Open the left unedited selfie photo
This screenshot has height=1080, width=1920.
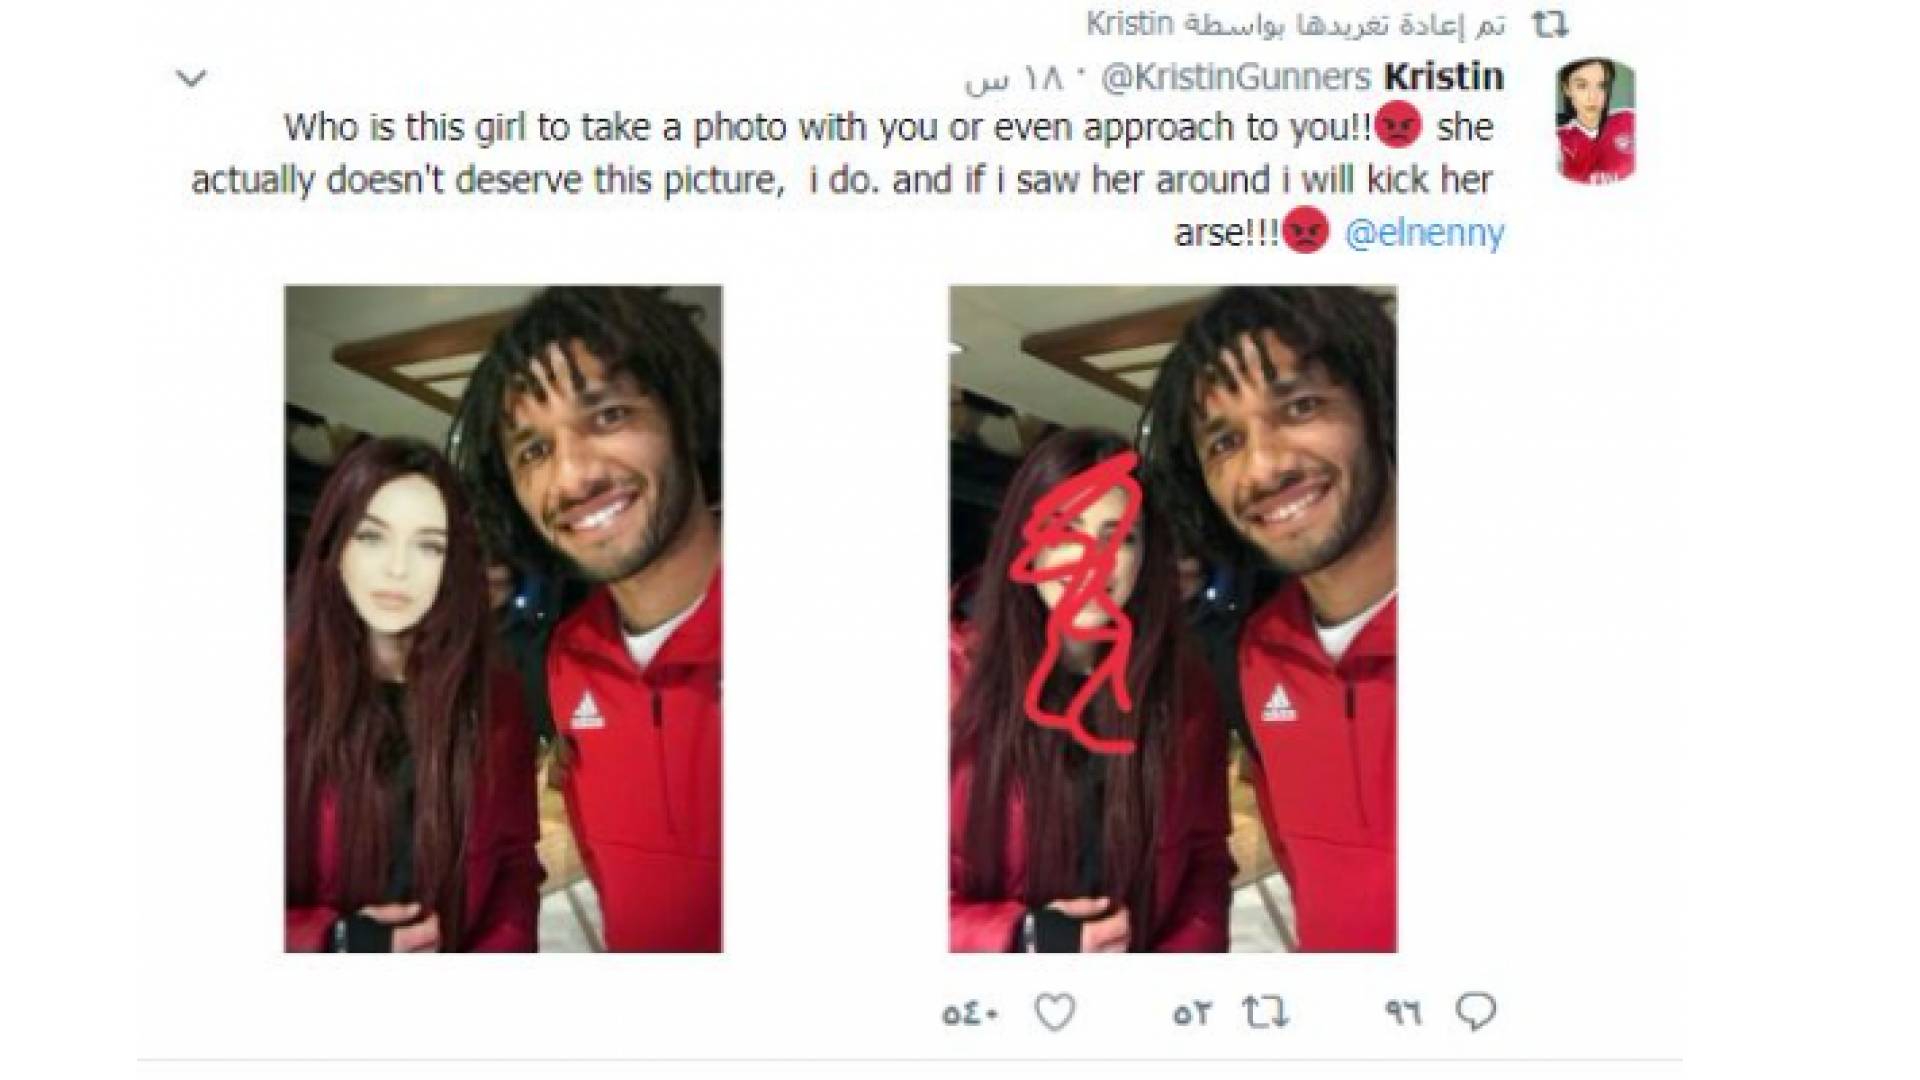[503, 619]
